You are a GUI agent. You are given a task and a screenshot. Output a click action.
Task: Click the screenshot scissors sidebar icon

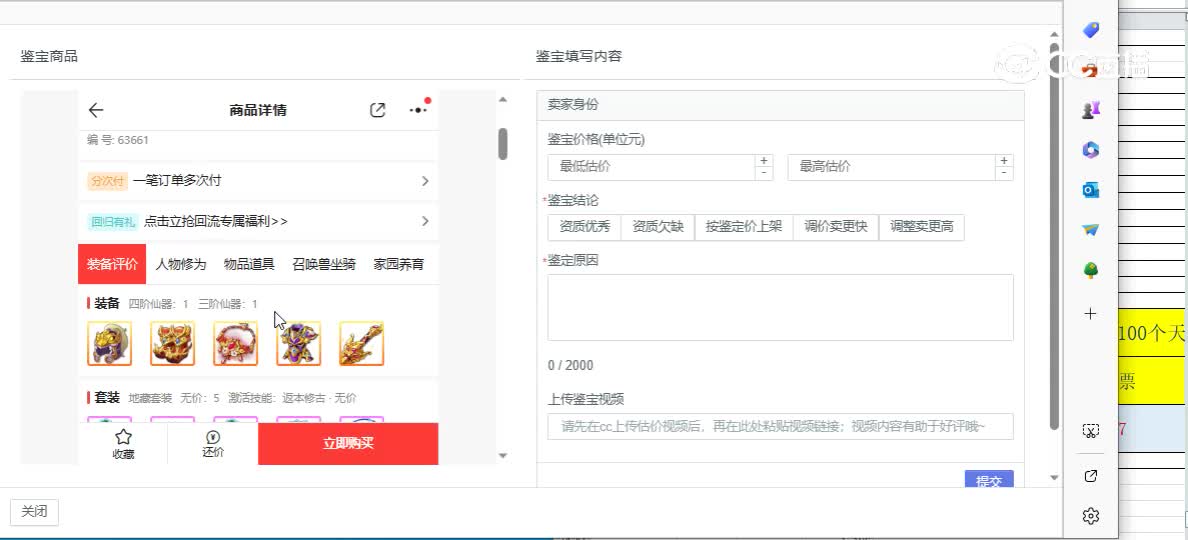[x=1091, y=431]
